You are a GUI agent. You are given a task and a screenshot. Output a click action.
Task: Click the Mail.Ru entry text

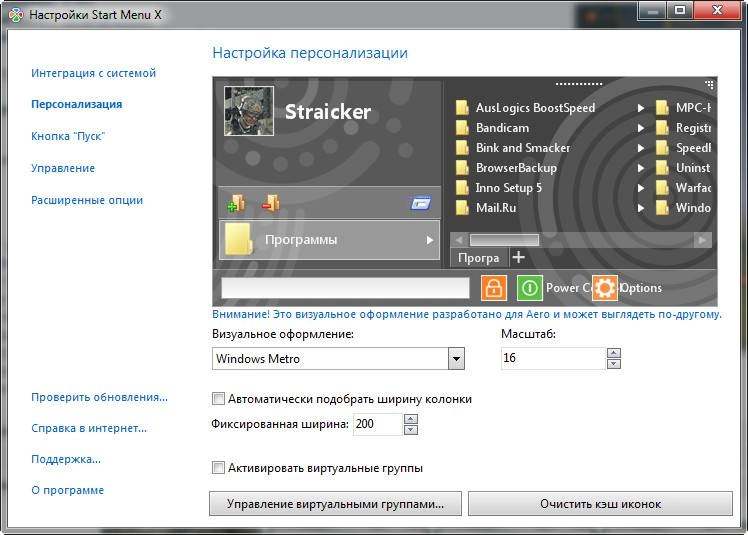pos(496,208)
